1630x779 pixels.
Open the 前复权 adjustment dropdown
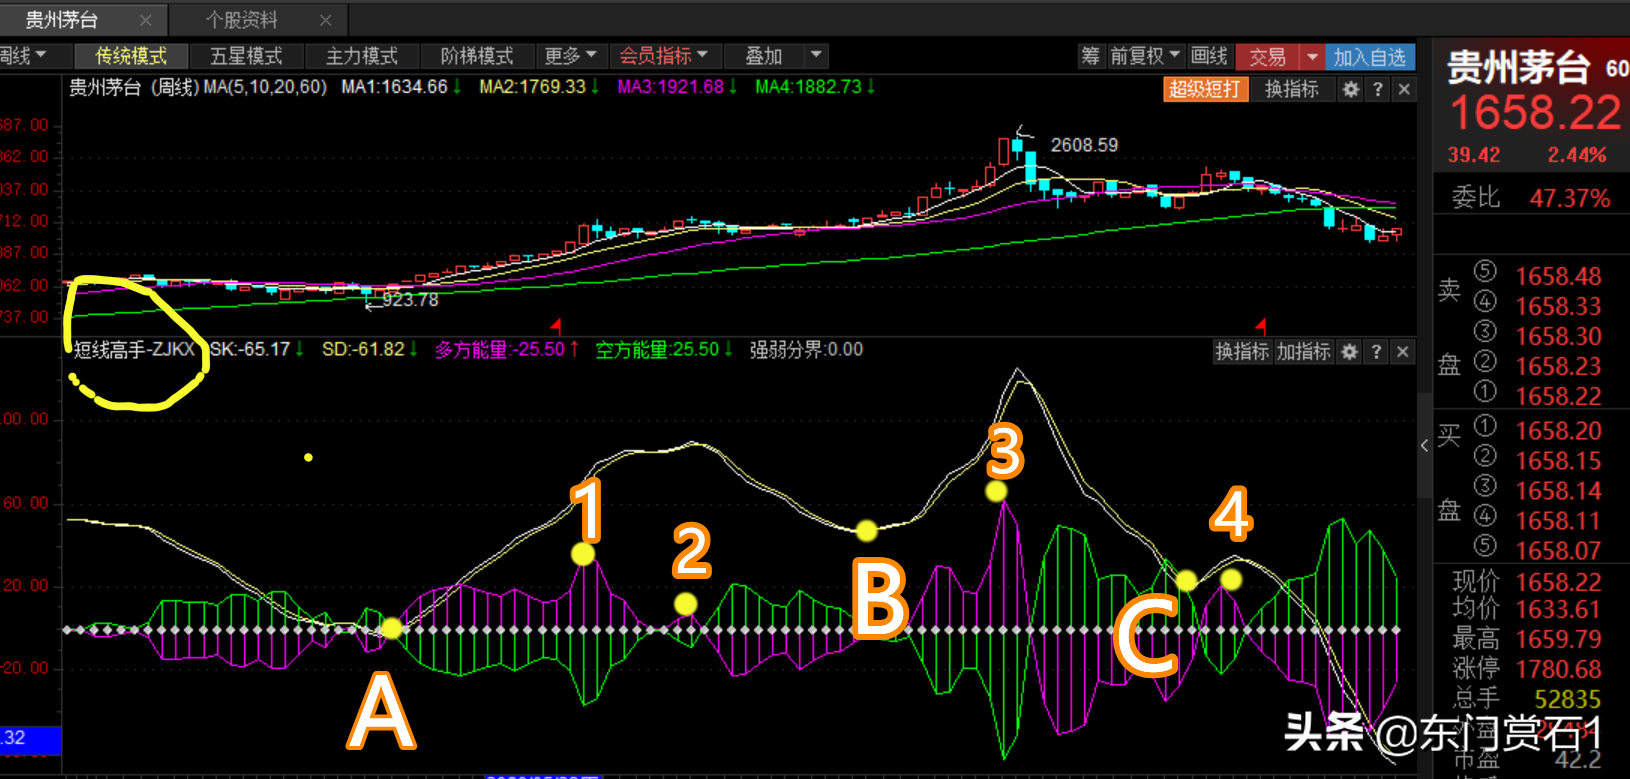(x=1145, y=57)
